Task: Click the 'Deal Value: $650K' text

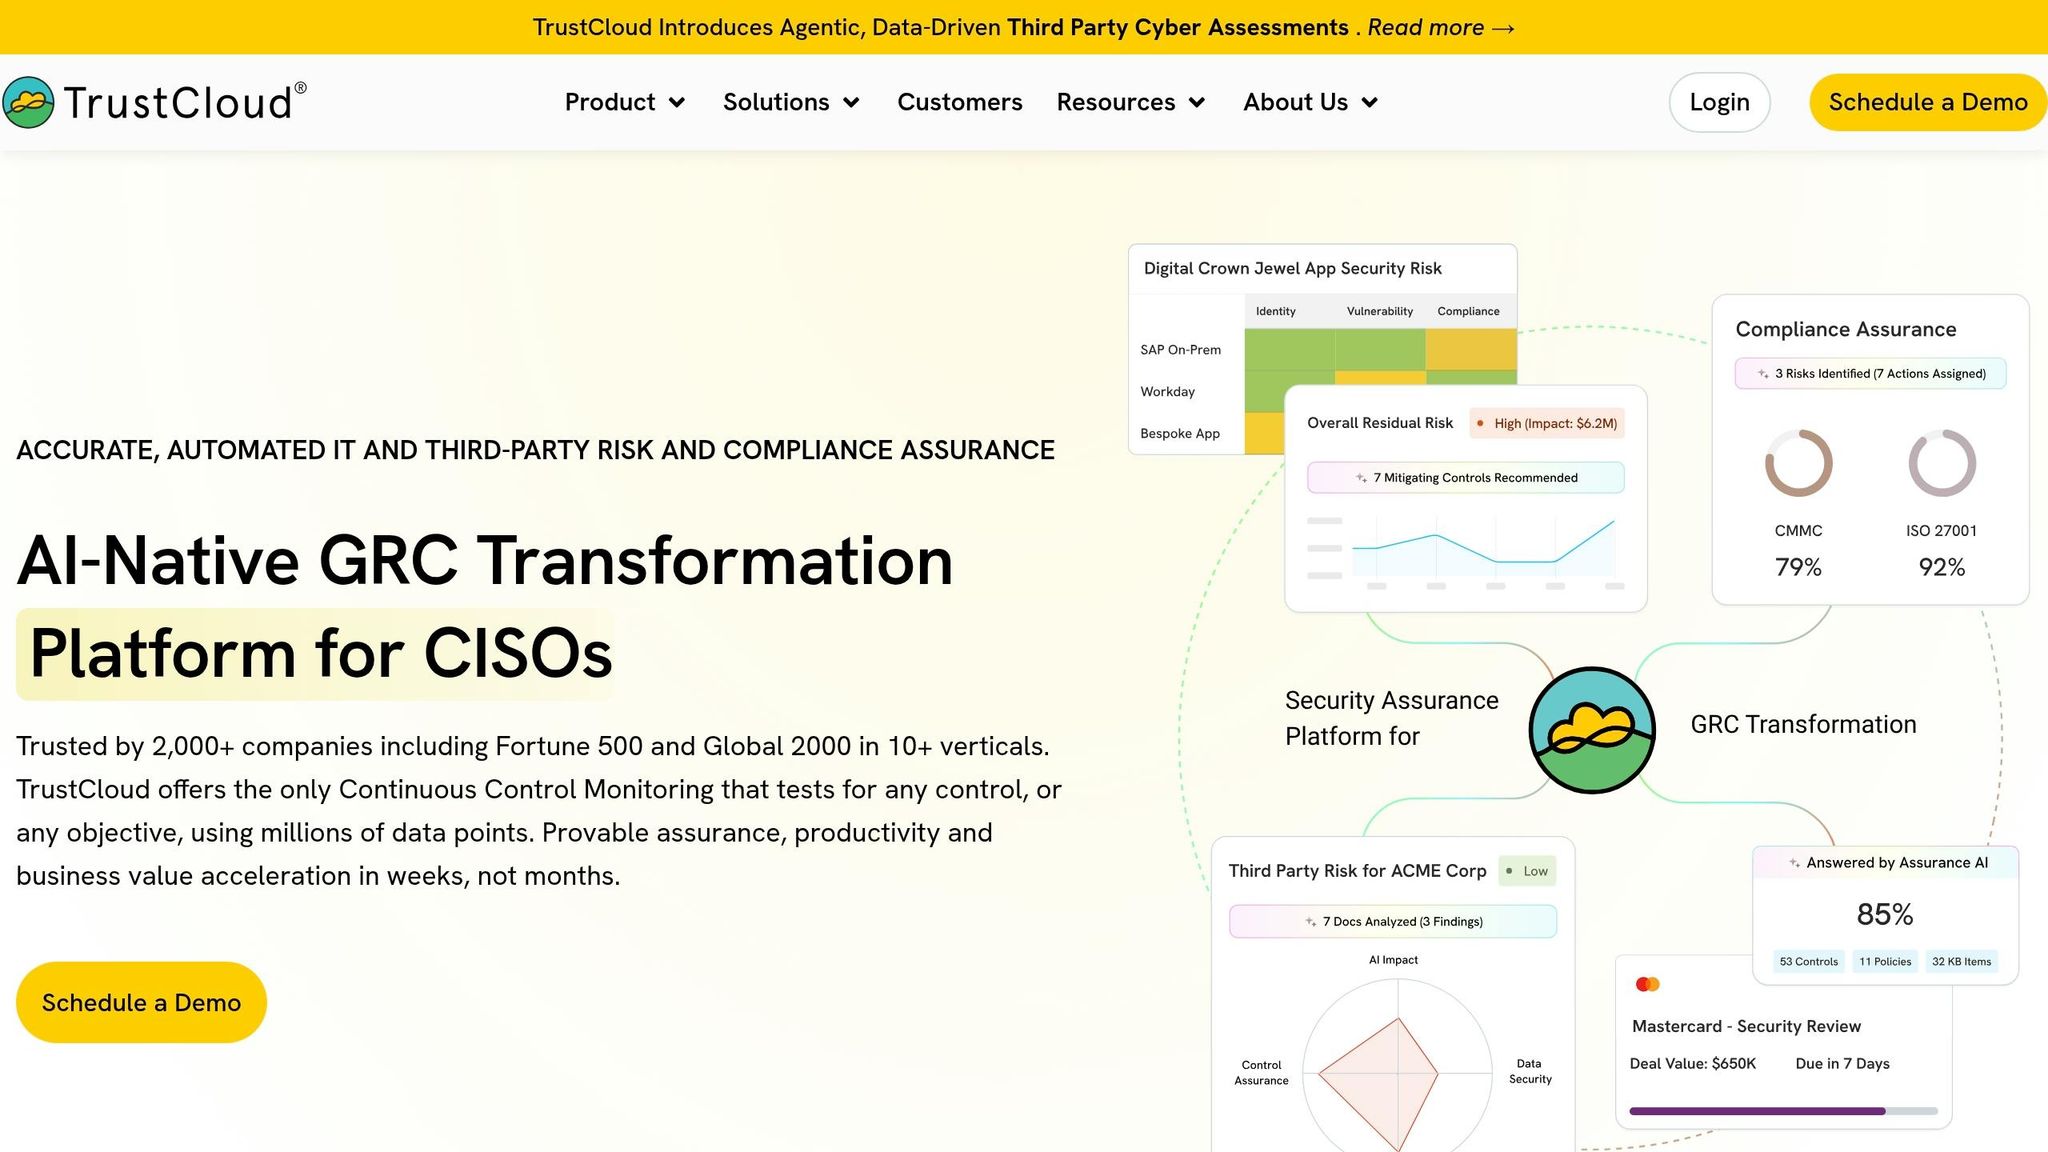Action: click(1693, 1064)
